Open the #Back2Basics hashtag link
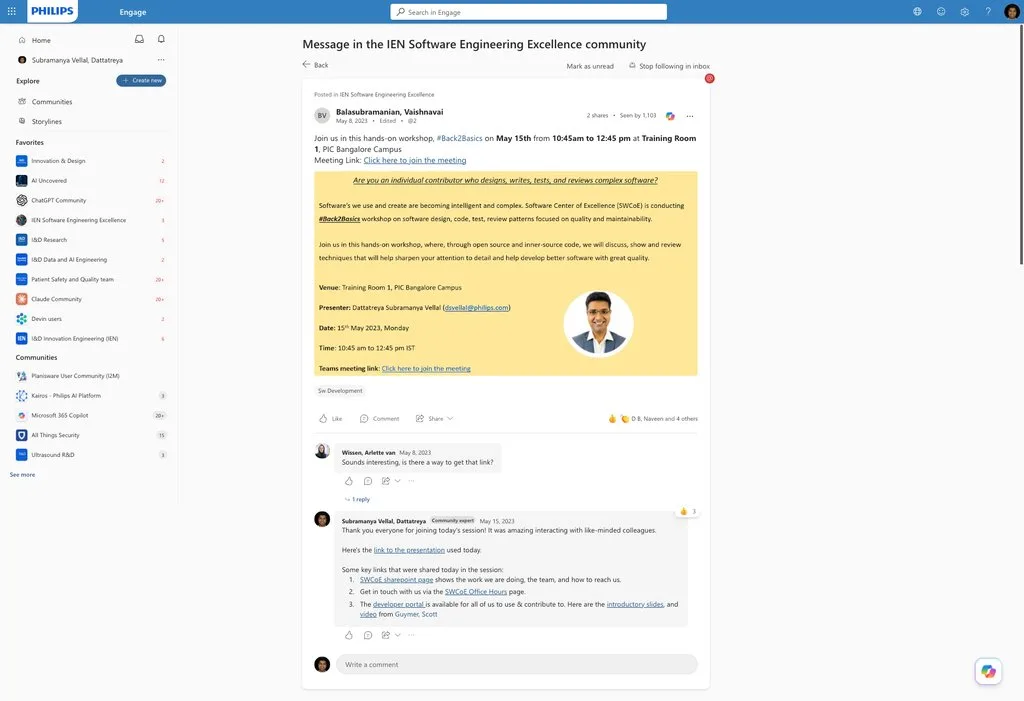Image resolution: width=1024 pixels, height=701 pixels. [x=459, y=139]
